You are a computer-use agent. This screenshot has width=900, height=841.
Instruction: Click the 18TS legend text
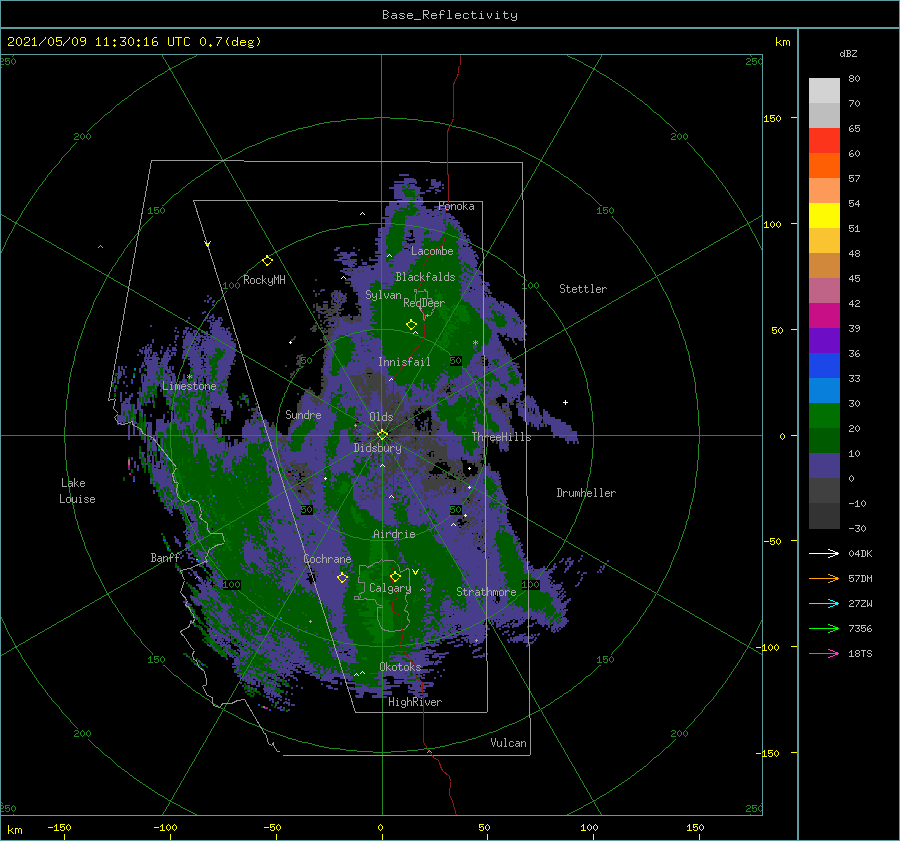coord(860,653)
